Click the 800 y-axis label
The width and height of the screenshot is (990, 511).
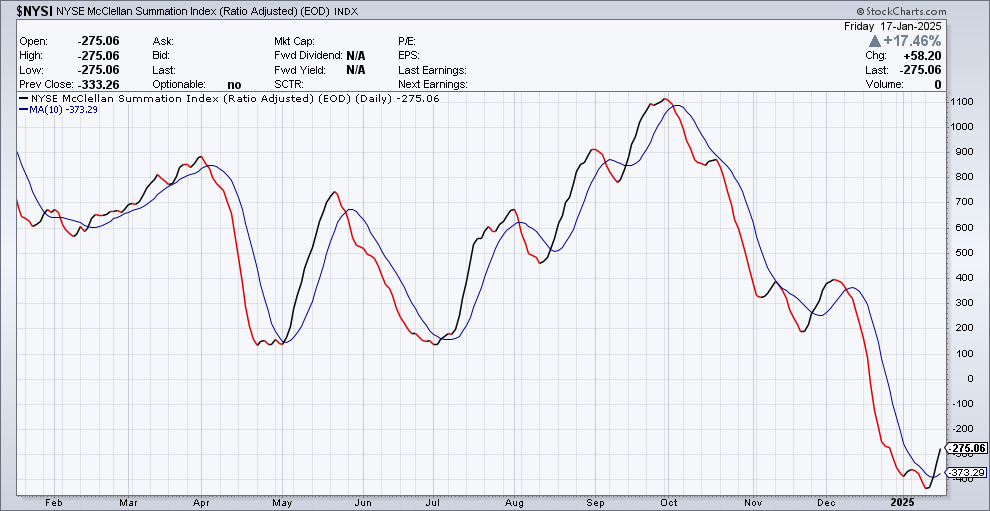(963, 177)
